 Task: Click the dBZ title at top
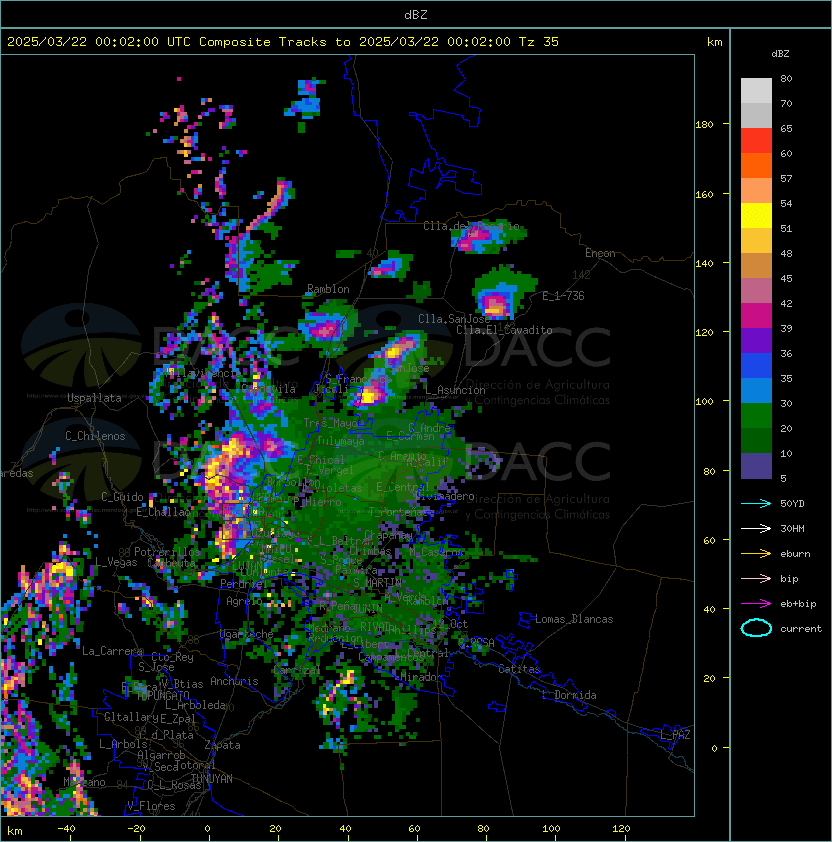click(x=416, y=14)
